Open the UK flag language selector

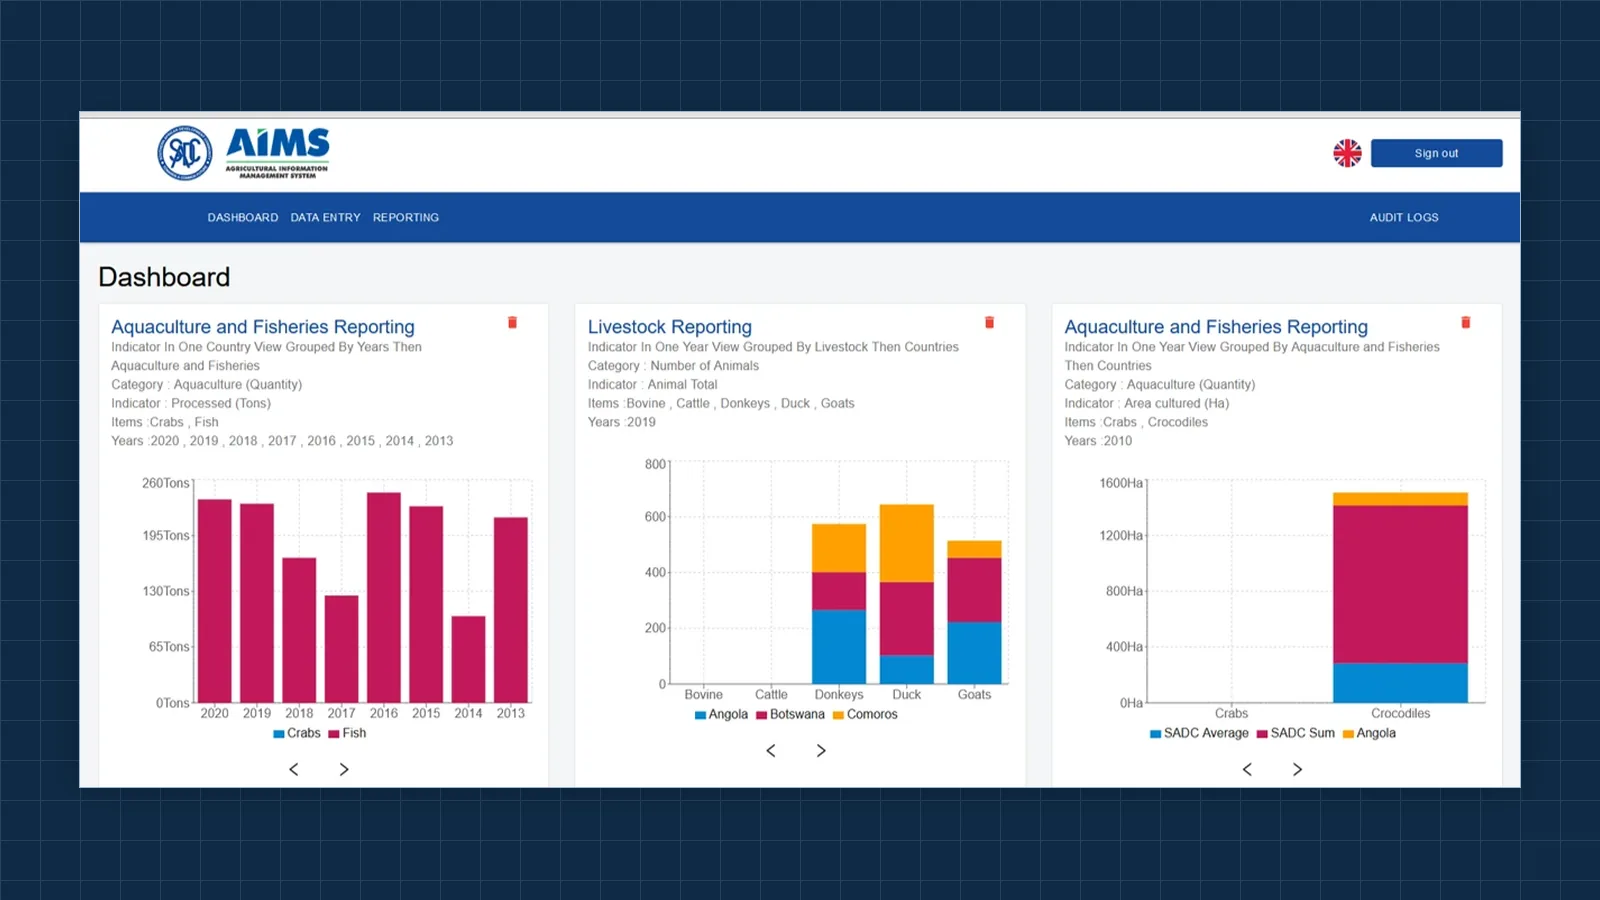coord(1347,153)
